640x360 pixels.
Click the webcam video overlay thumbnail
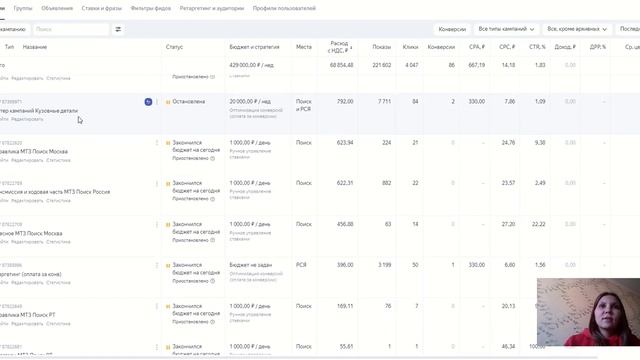588,312
